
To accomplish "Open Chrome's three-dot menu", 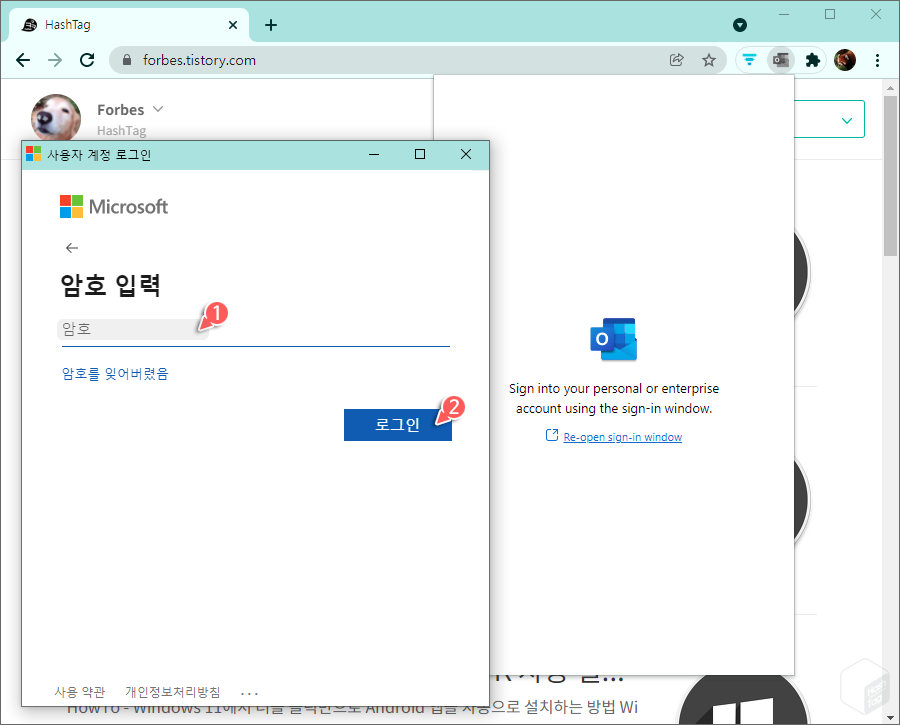I will 877,60.
